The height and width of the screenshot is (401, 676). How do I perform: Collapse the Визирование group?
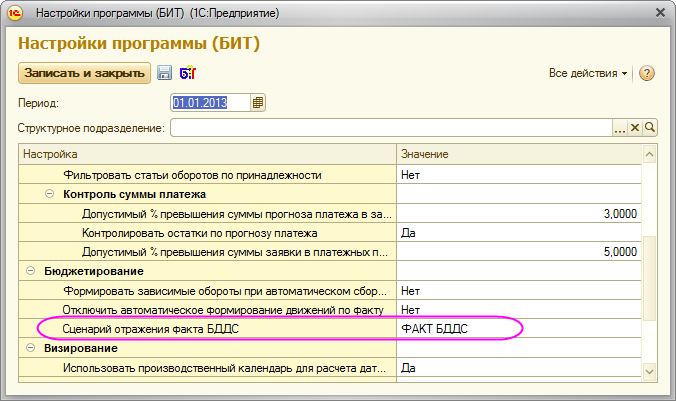coord(31,348)
